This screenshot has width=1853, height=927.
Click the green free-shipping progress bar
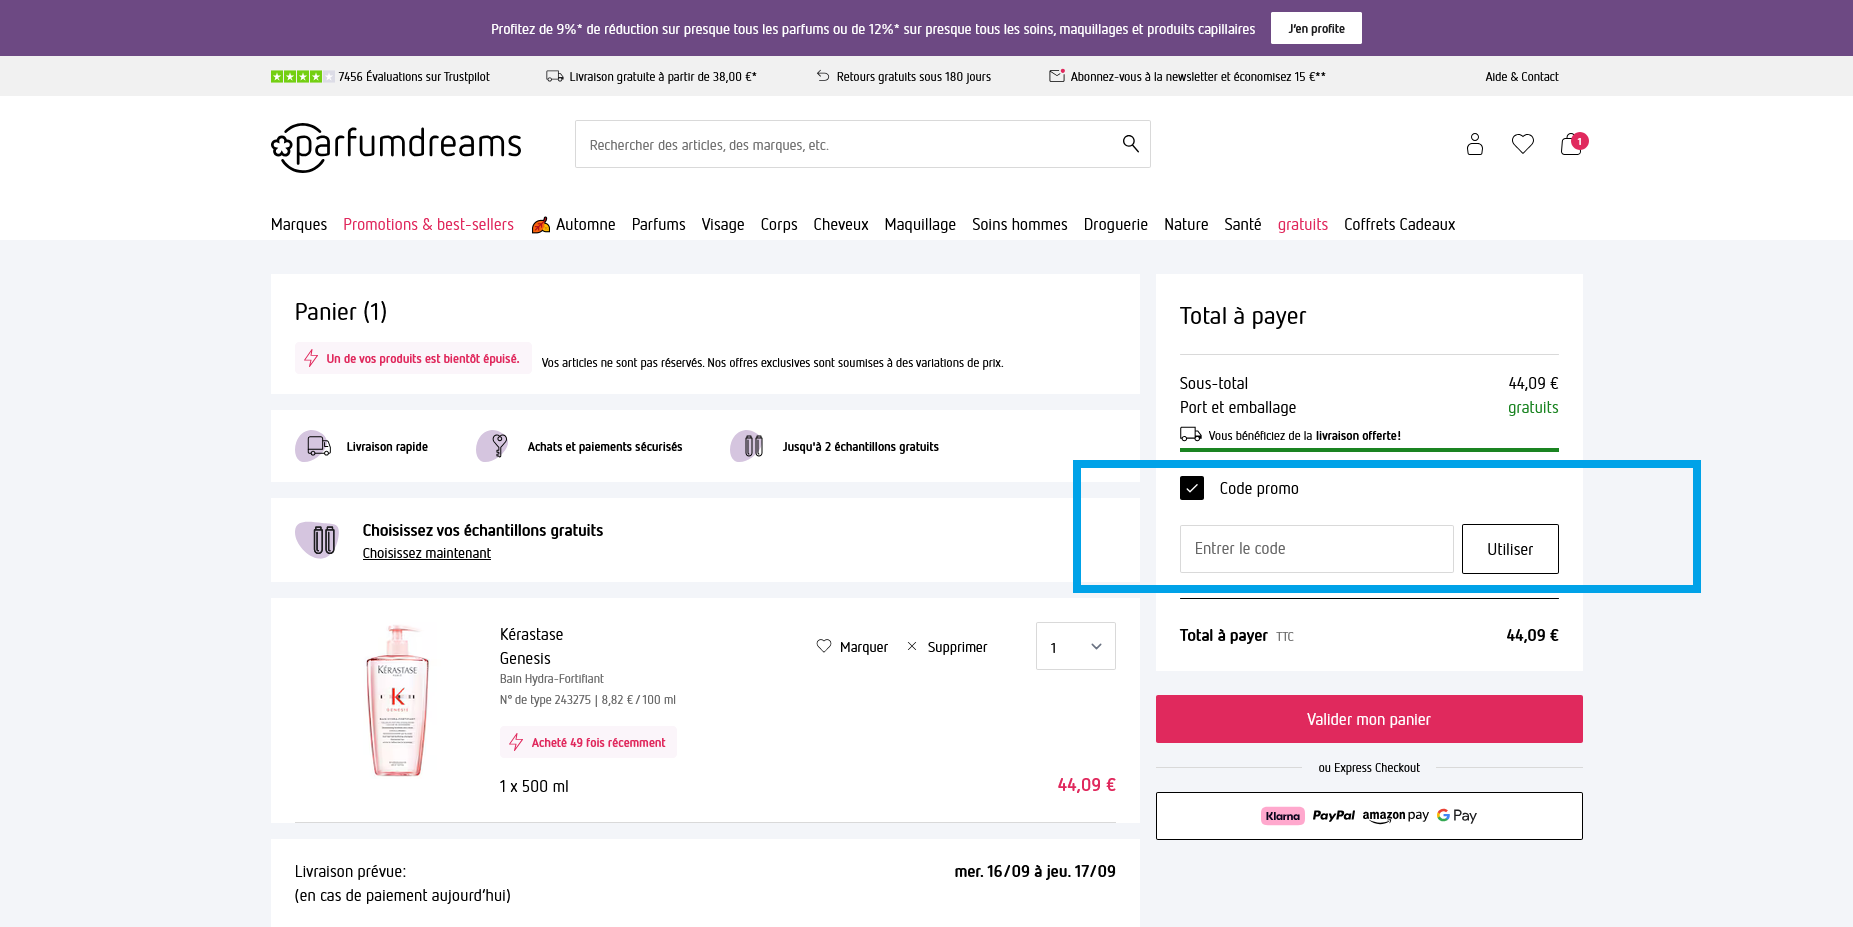tap(1369, 450)
